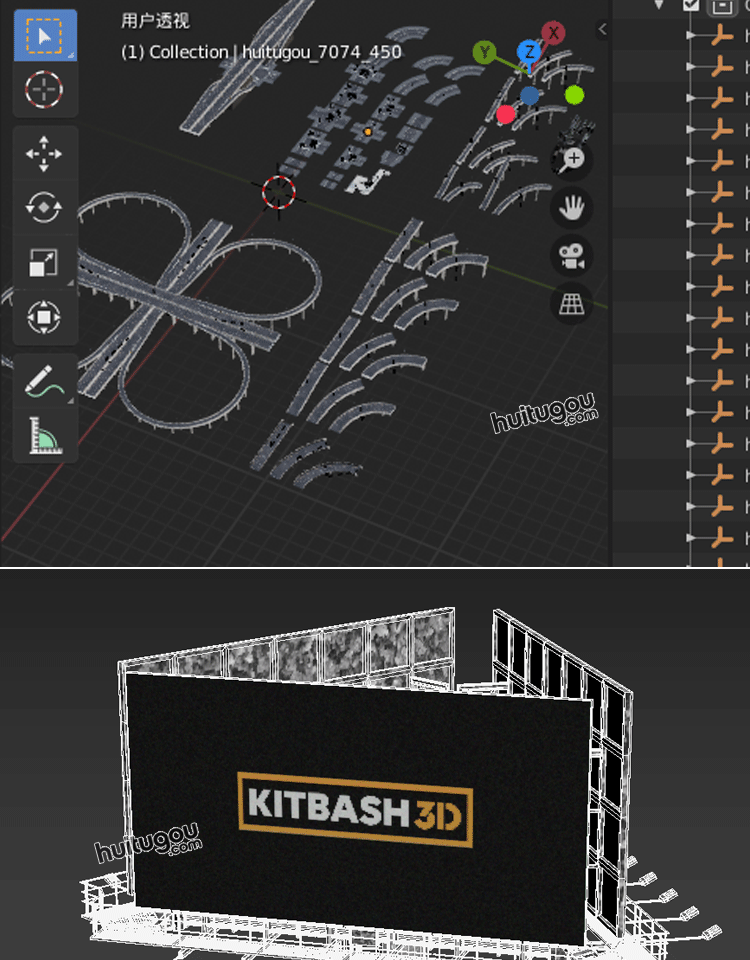Open the KitBash3D billboard preview image
Image resolution: width=750 pixels, height=960 pixels.
click(375, 764)
